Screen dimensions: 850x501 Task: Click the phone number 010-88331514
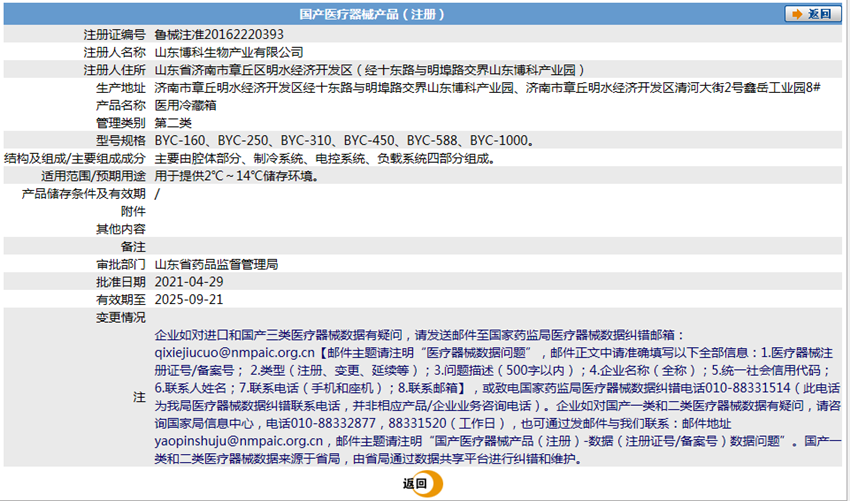coord(750,388)
